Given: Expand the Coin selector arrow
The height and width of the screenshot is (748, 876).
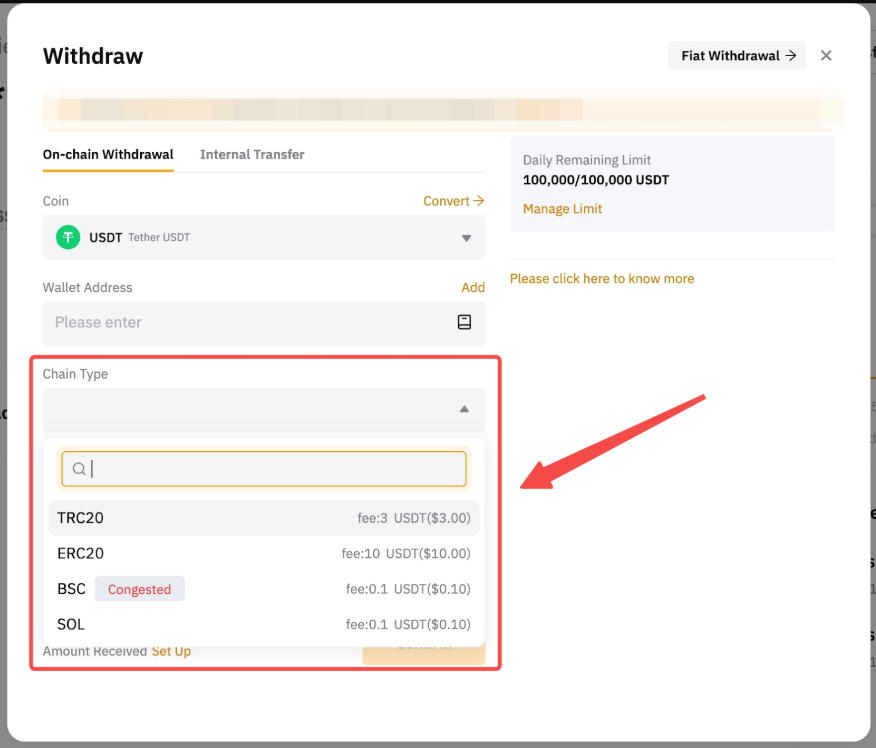Looking at the screenshot, I should pos(466,238).
